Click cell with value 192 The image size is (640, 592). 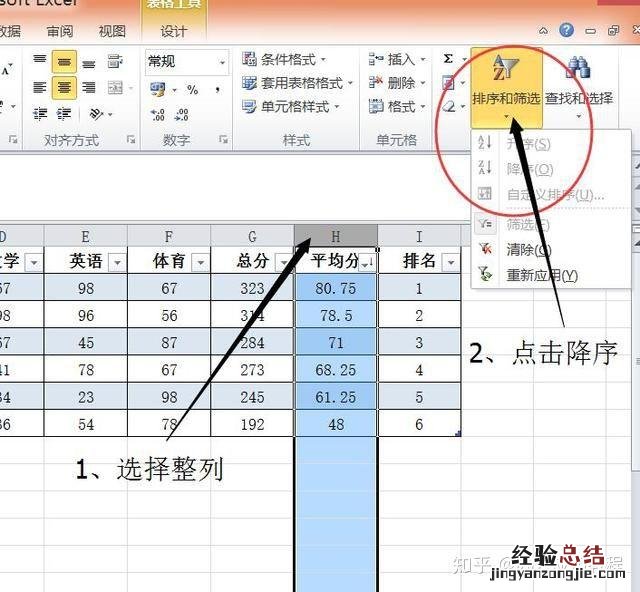(x=252, y=424)
